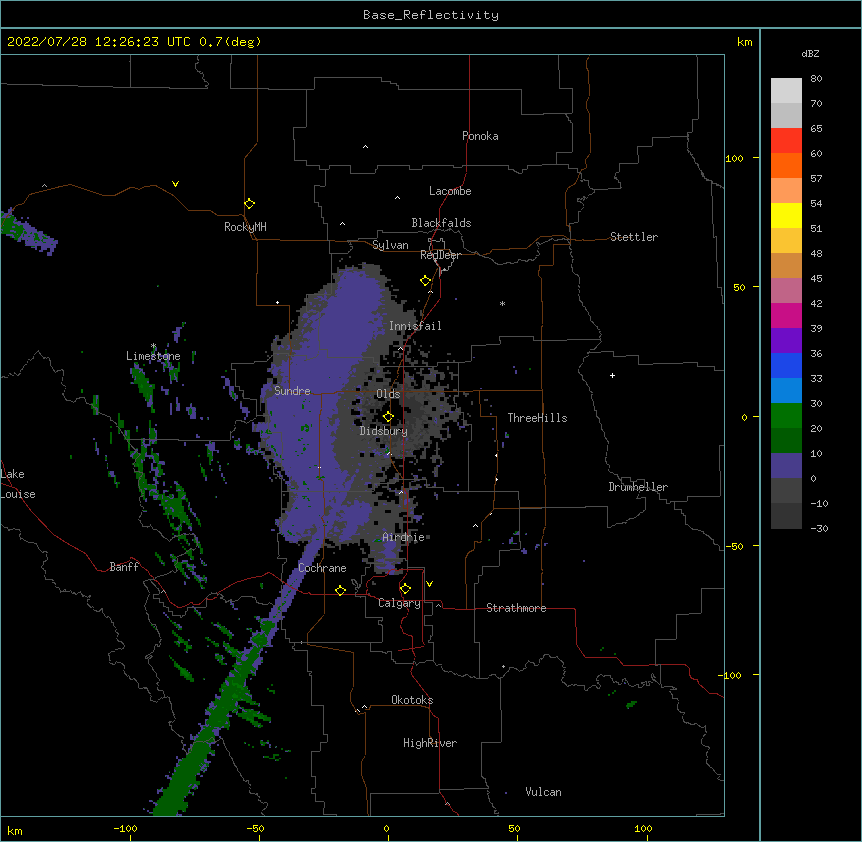This screenshot has width=862, height=842.
Task: Click the white plus marker west of Drumheller
Action: pos(612,375)
